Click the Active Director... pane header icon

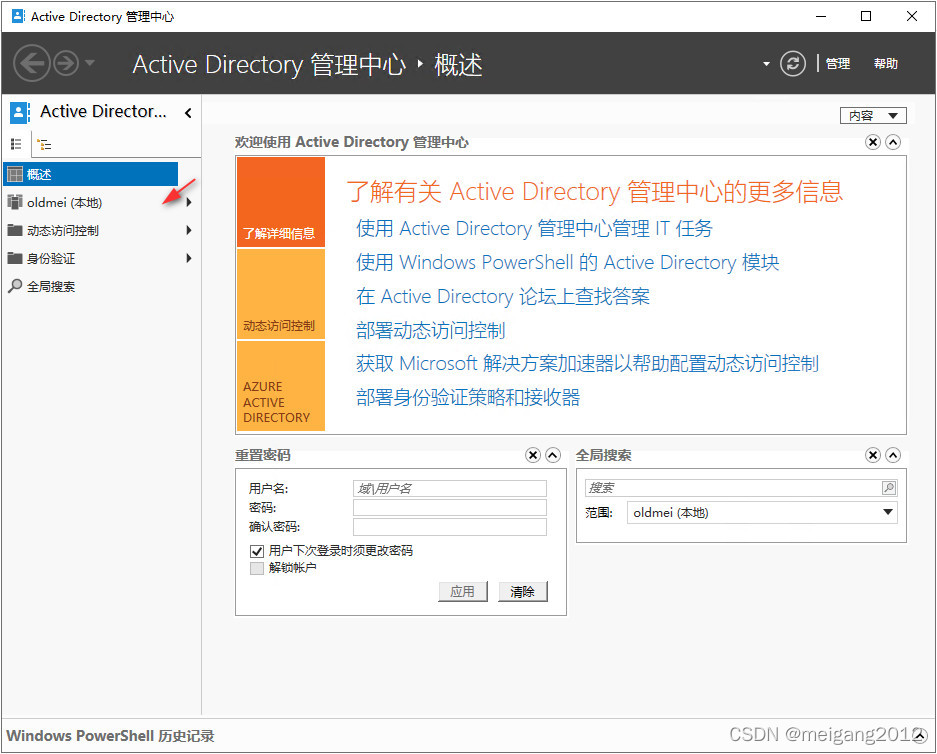tap(20, 112)
